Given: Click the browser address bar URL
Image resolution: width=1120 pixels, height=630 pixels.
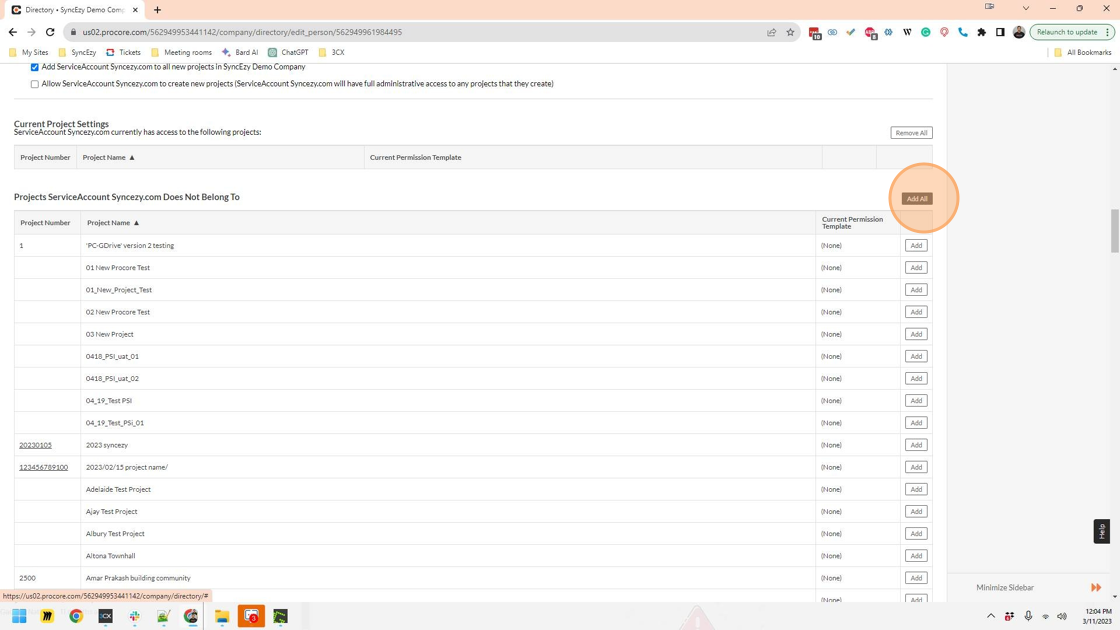Looking at the screenshot, I should pyautogui.click(x=242, y=32).
